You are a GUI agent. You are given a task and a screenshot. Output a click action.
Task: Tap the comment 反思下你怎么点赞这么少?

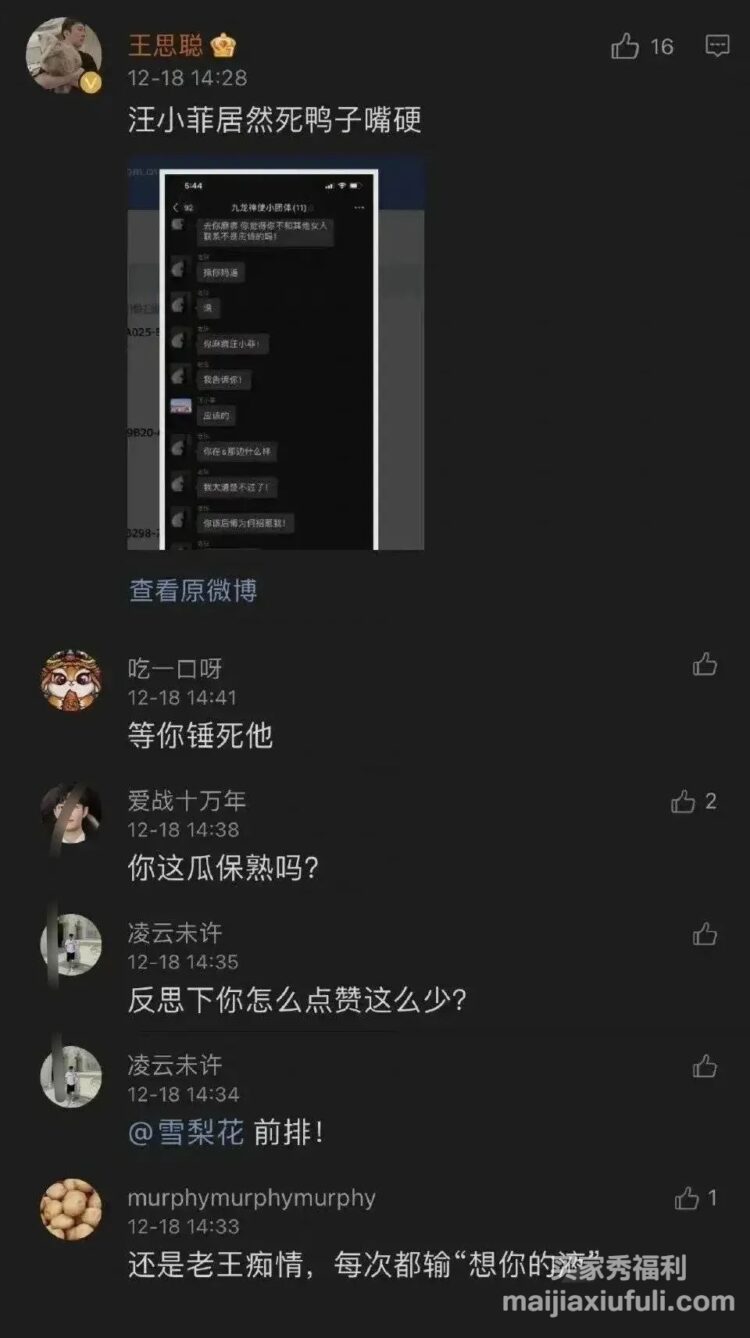tap(298, 1000)
